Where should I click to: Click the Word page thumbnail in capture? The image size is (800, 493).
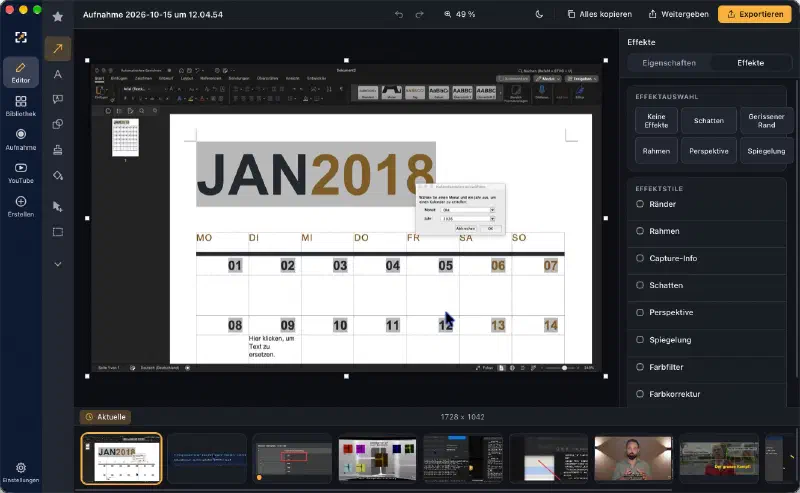point(125,137)
